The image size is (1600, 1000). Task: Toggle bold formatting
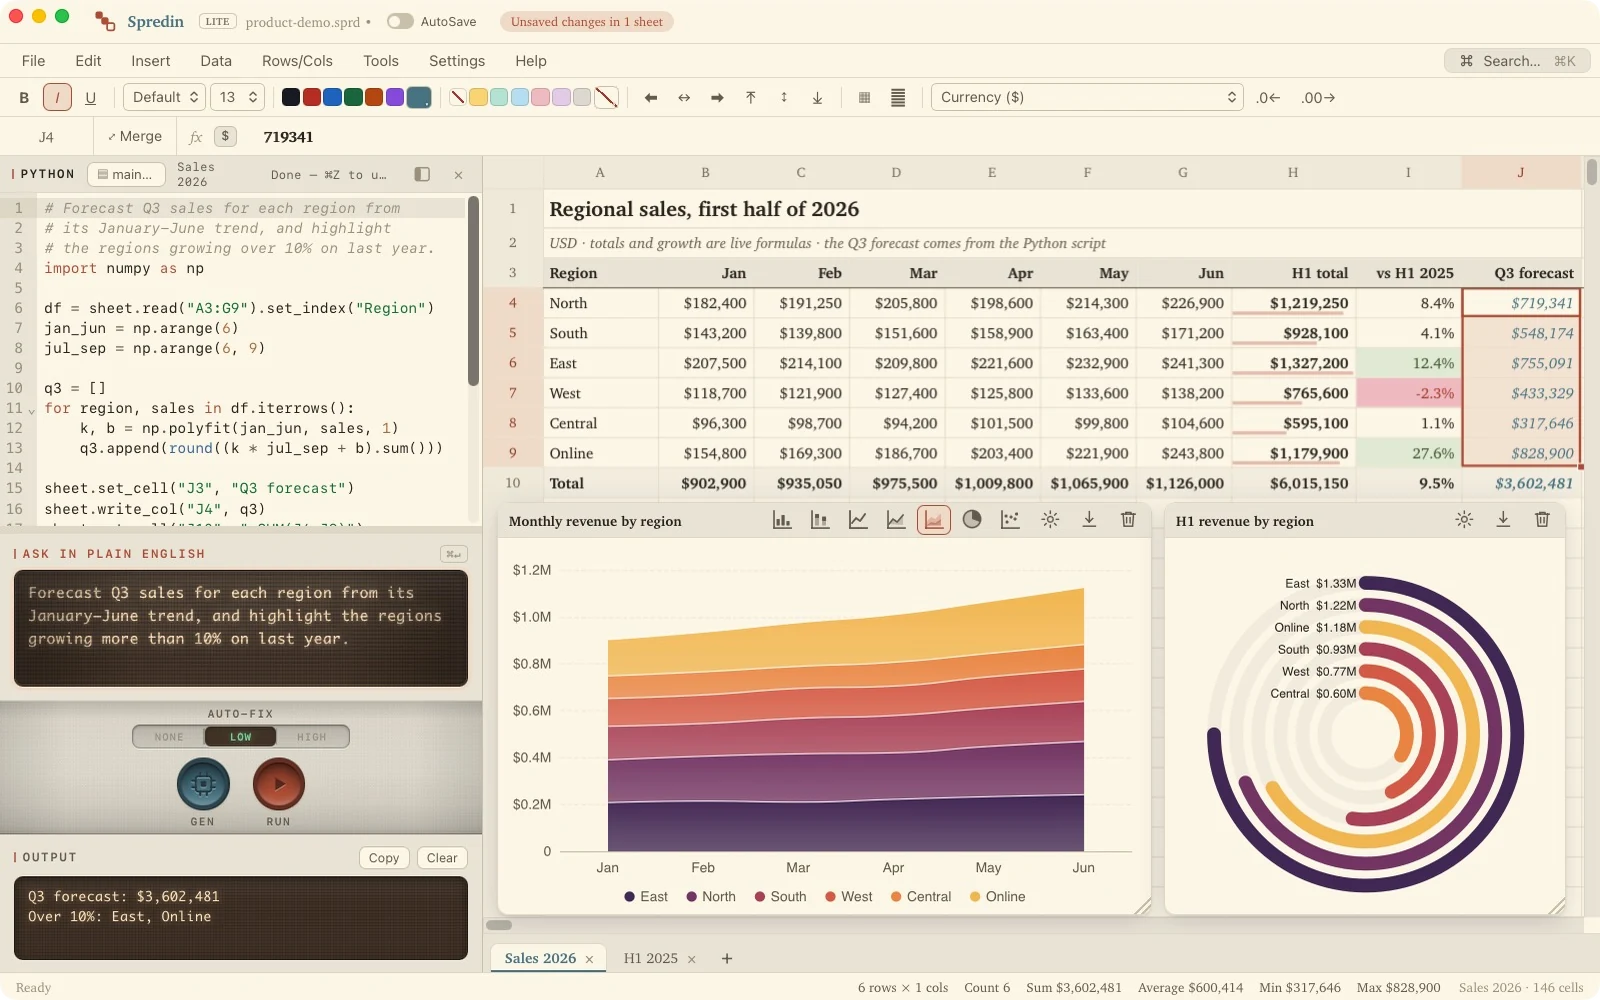coord(24,97)
